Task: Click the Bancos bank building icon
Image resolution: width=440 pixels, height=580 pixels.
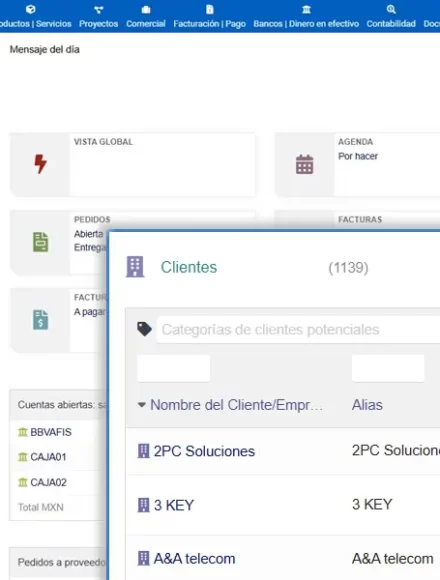Action: coord(306,10)
